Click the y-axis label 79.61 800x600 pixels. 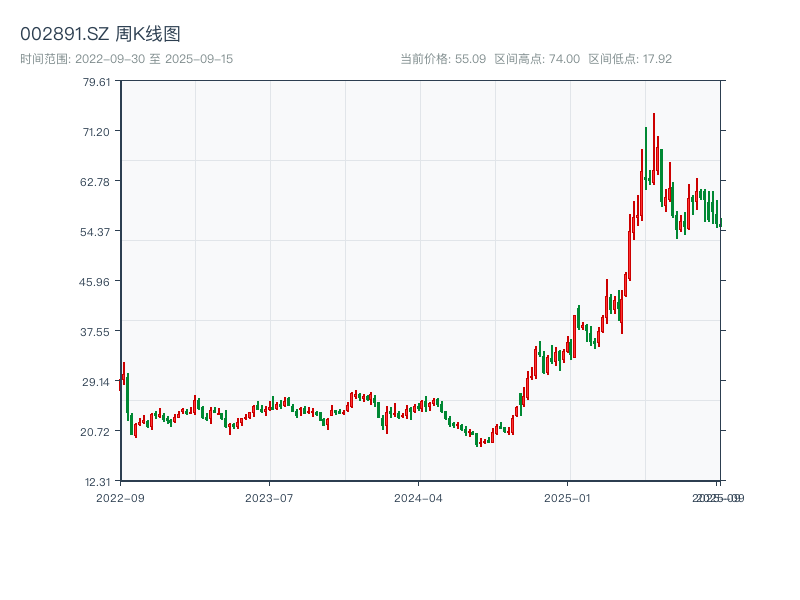[96, 82]
